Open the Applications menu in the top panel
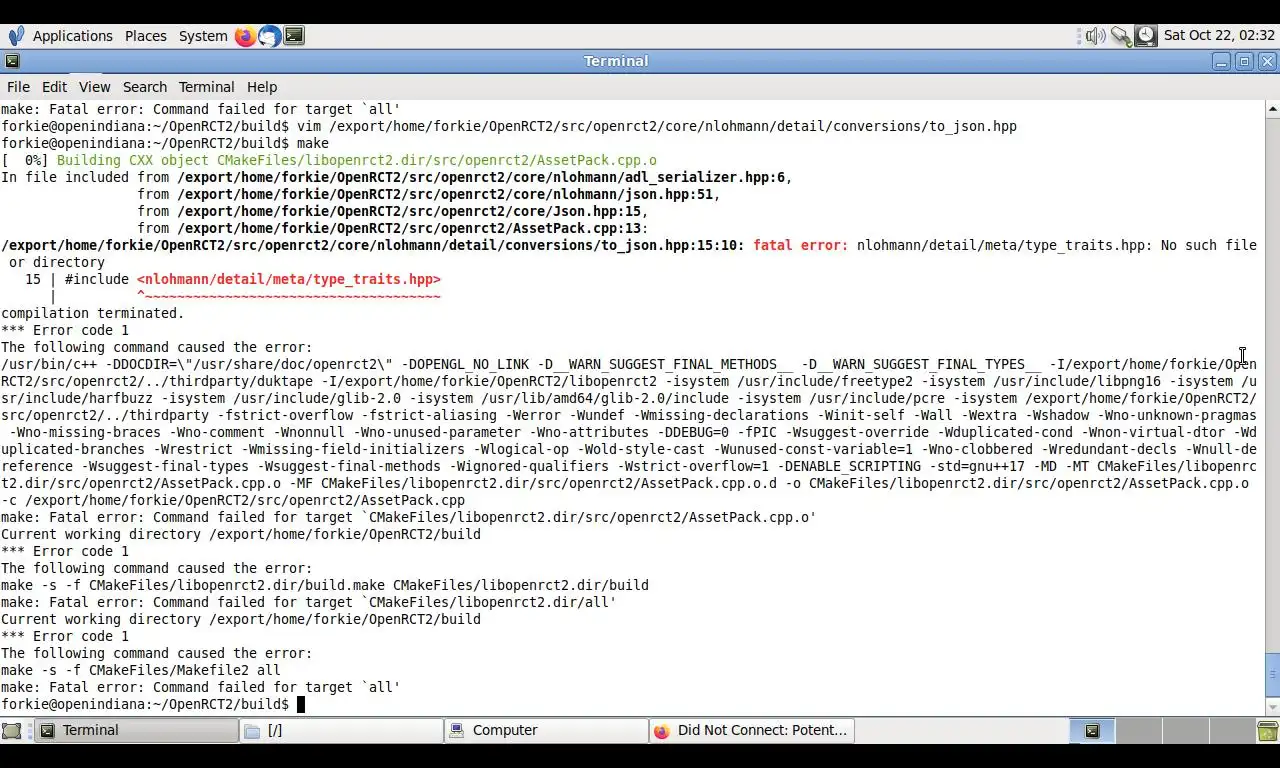The width and height of the screenshot is (1280, 768). [x=72, y=36]
